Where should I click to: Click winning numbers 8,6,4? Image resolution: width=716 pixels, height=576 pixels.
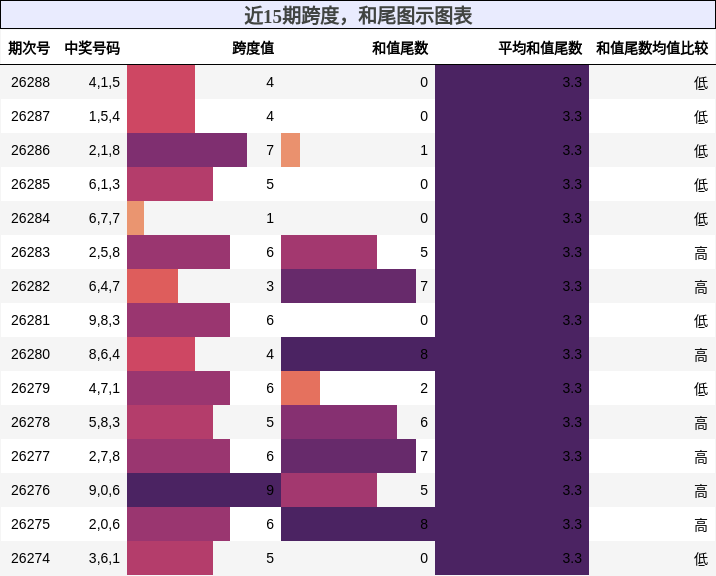point(104,354)
